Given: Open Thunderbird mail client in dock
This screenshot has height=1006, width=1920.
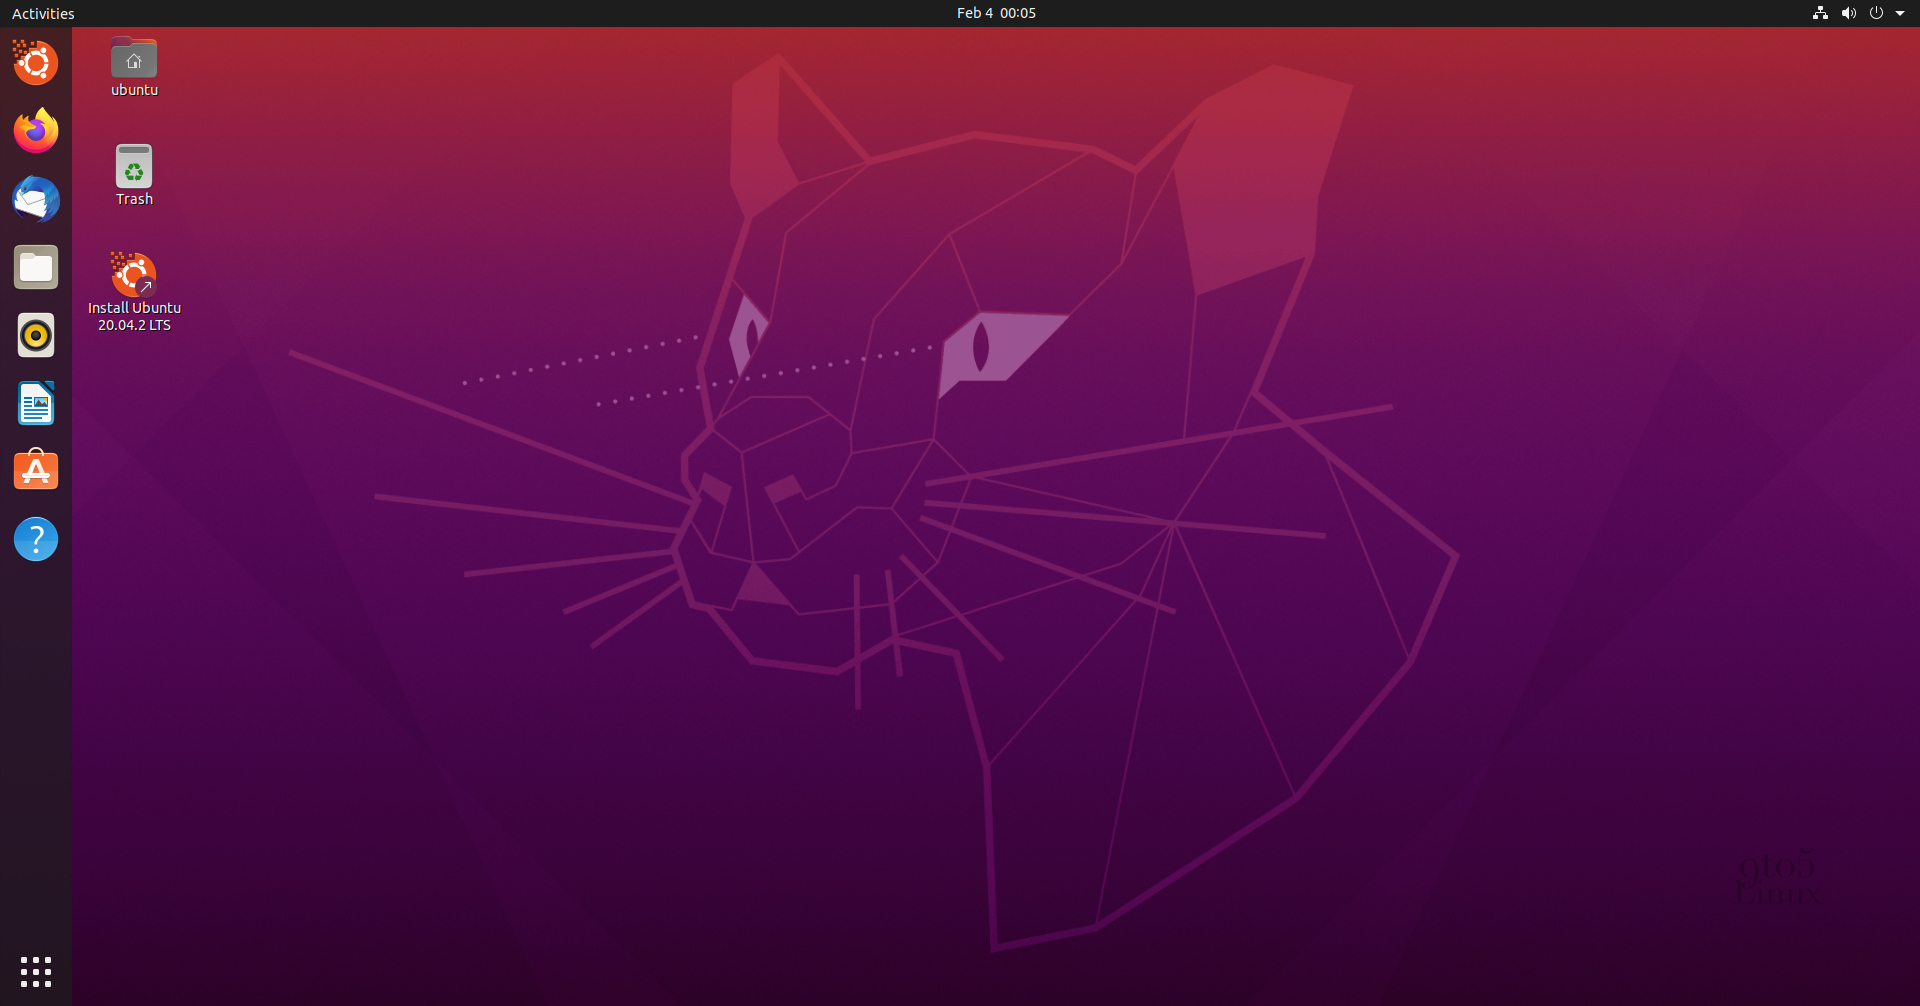Looking at the screenshot, I should 36,199.
